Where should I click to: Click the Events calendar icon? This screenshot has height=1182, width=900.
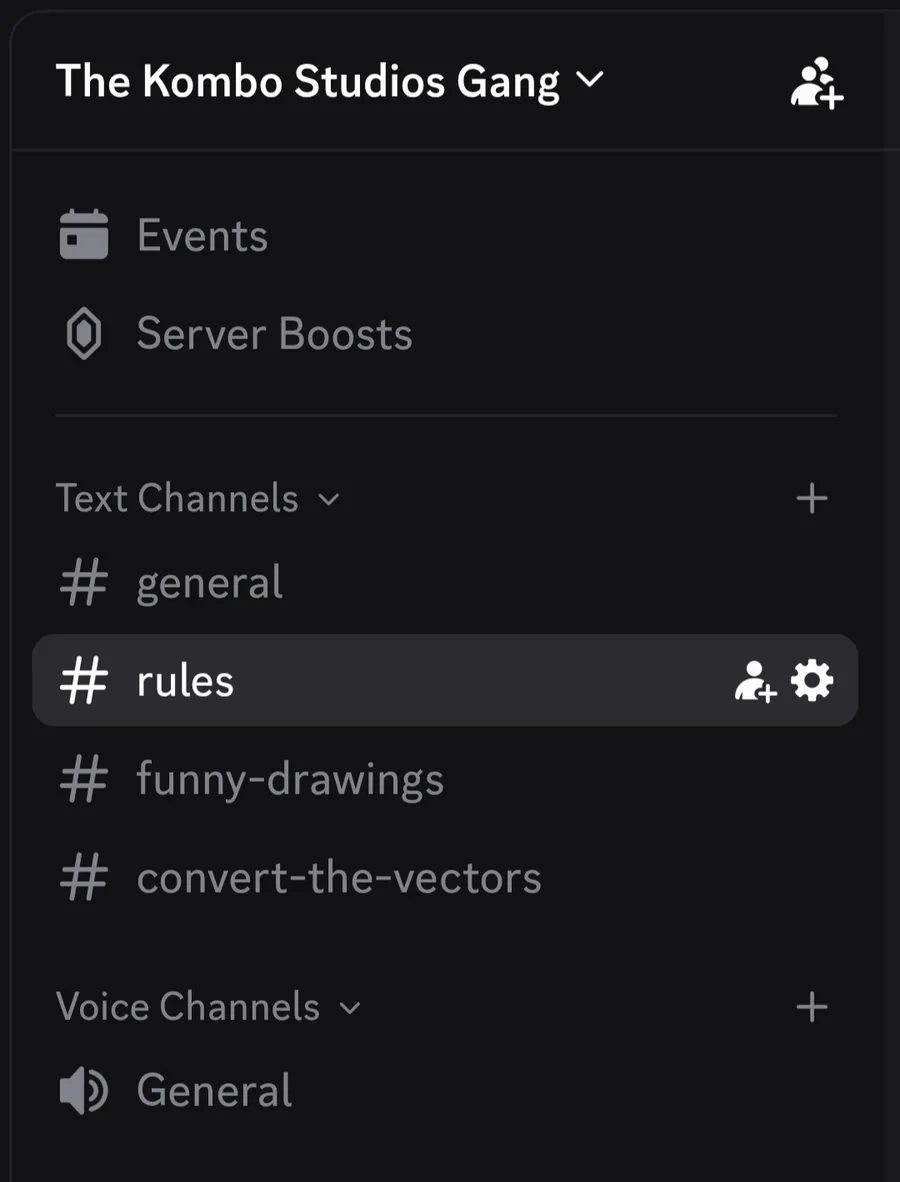point(84,235)
